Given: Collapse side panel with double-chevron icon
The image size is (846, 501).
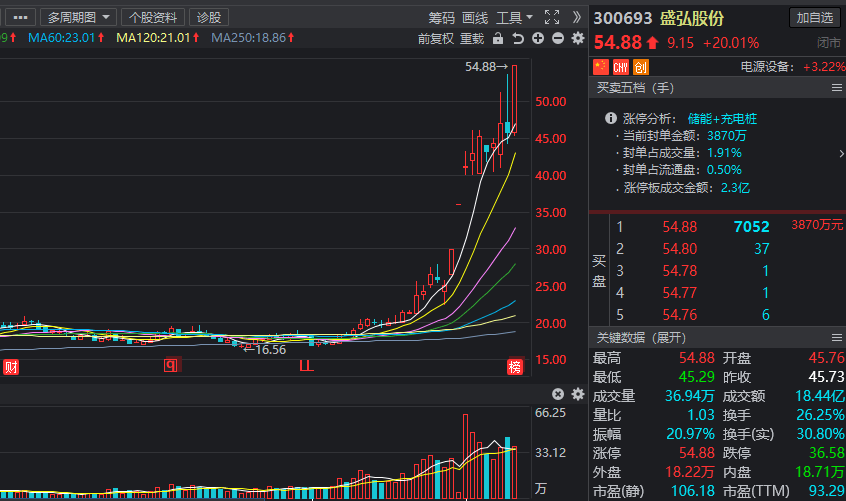Looking at the screenshot, I should point(577,17).
